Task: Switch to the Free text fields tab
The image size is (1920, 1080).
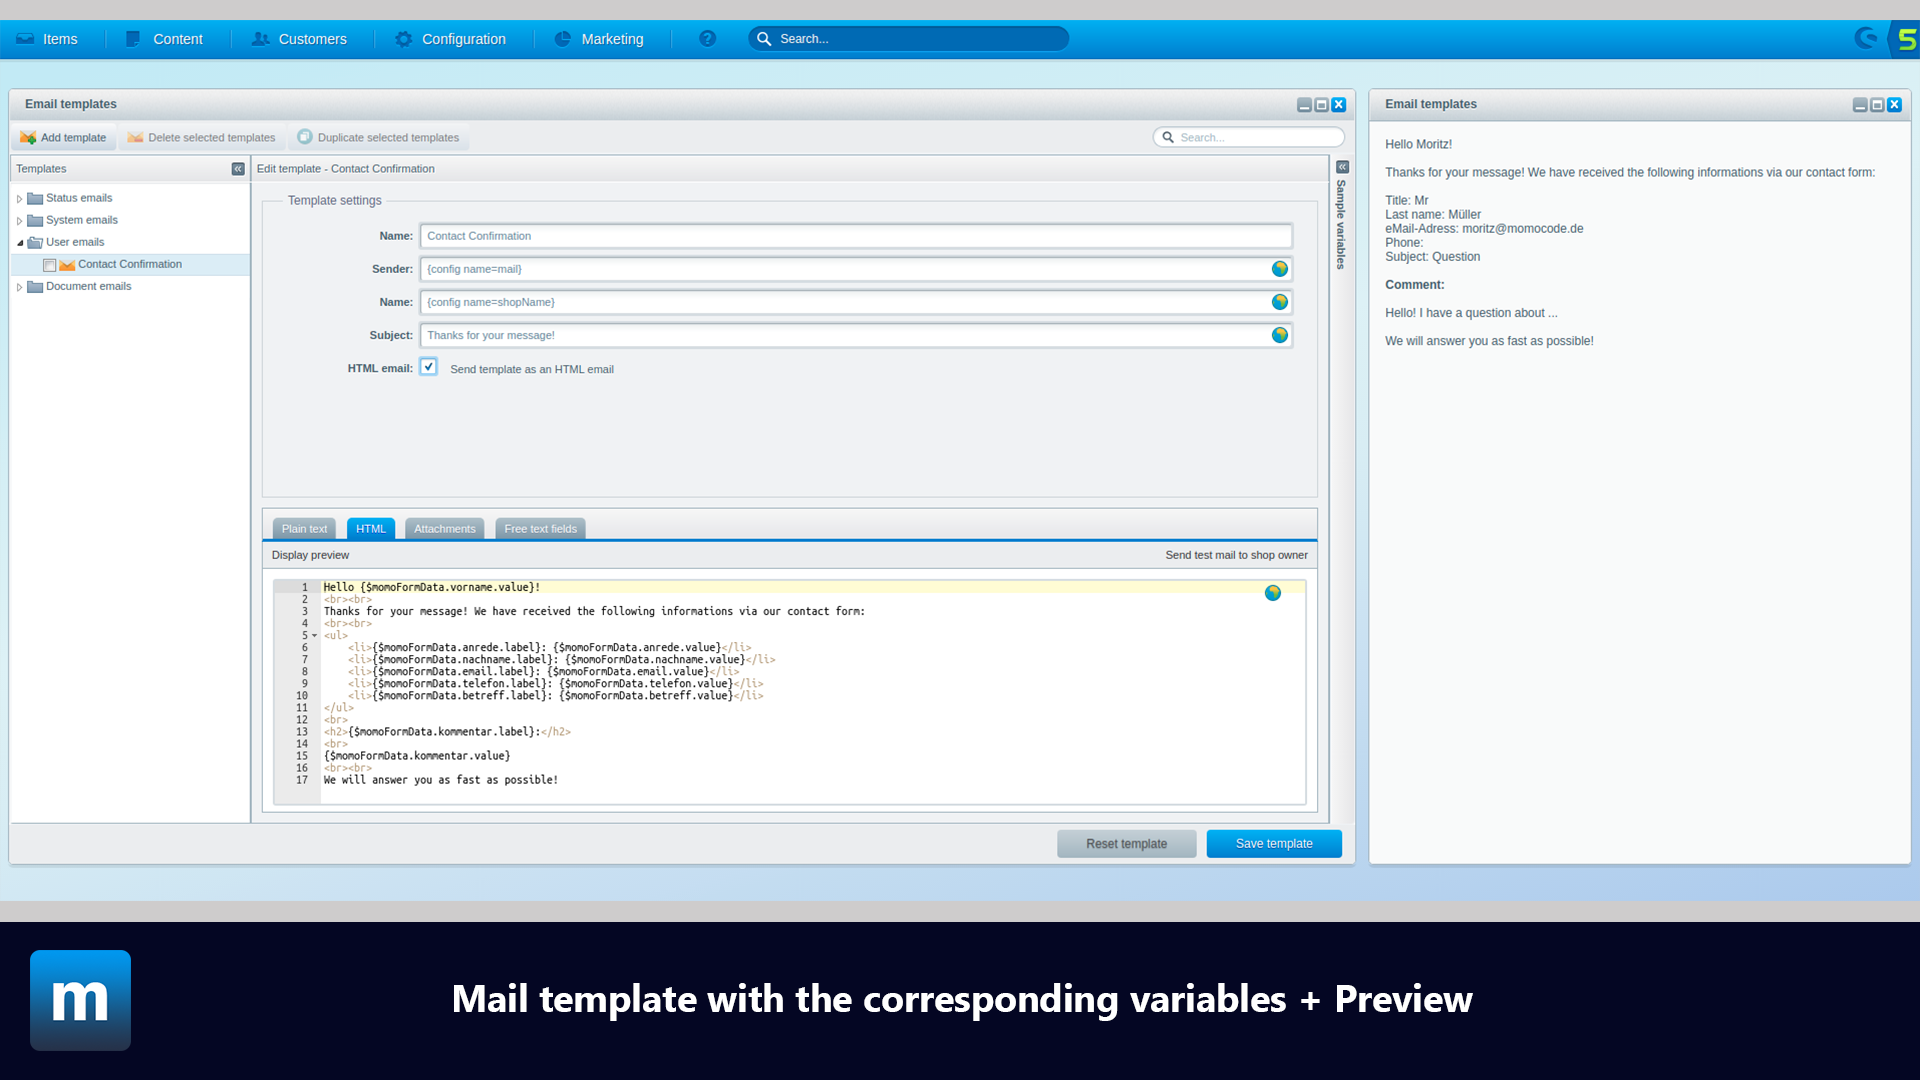Action: point(540,529)
